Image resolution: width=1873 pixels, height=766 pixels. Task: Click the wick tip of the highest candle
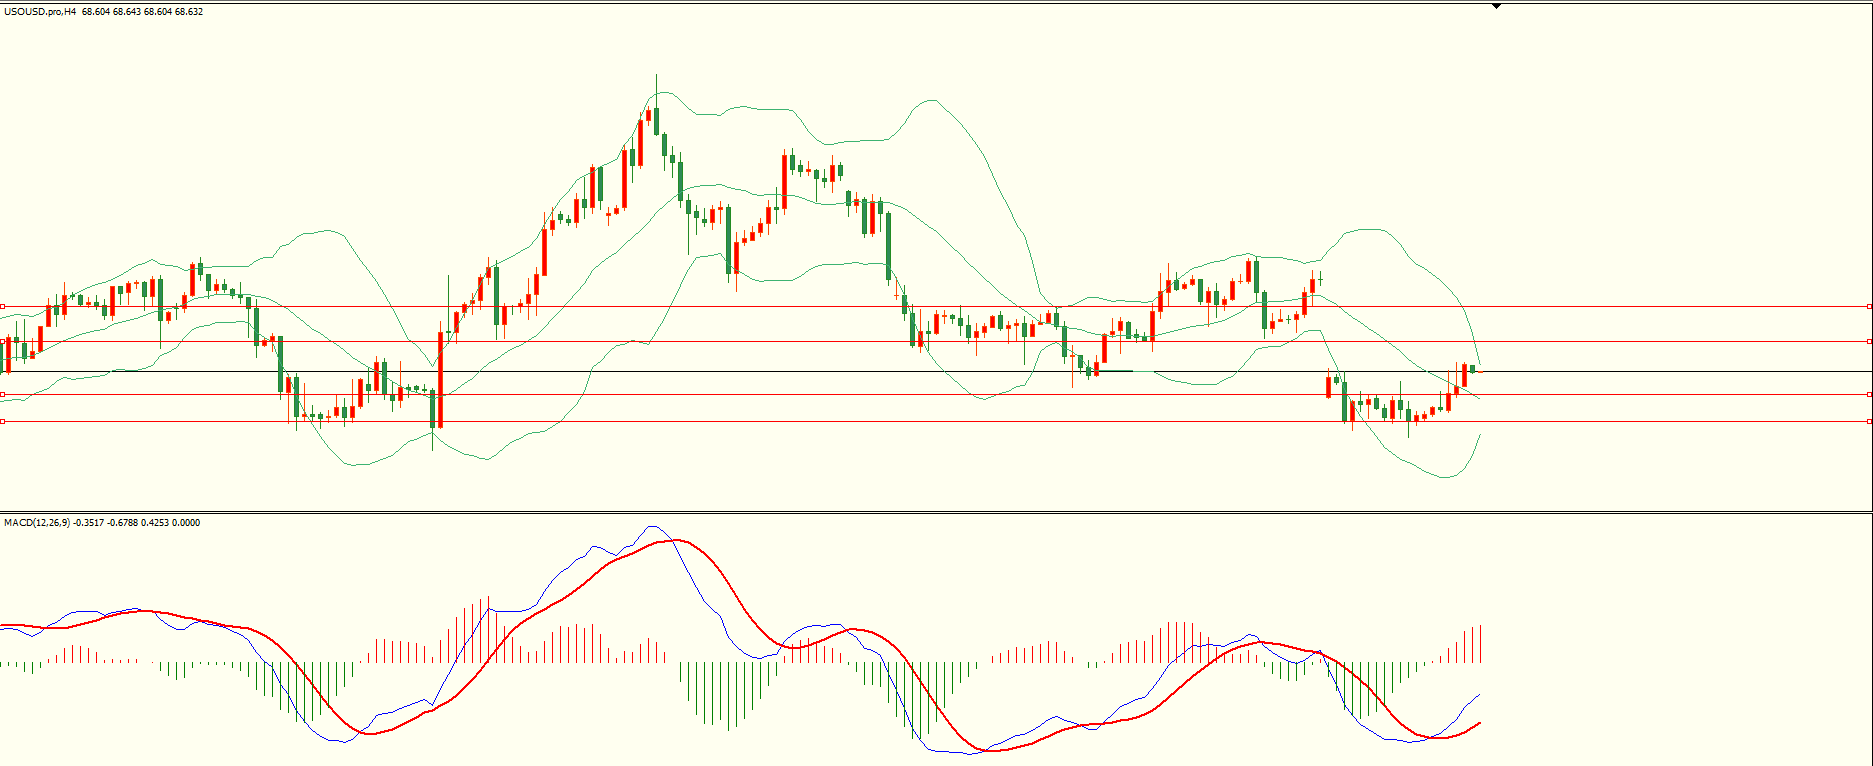(656, 75)
